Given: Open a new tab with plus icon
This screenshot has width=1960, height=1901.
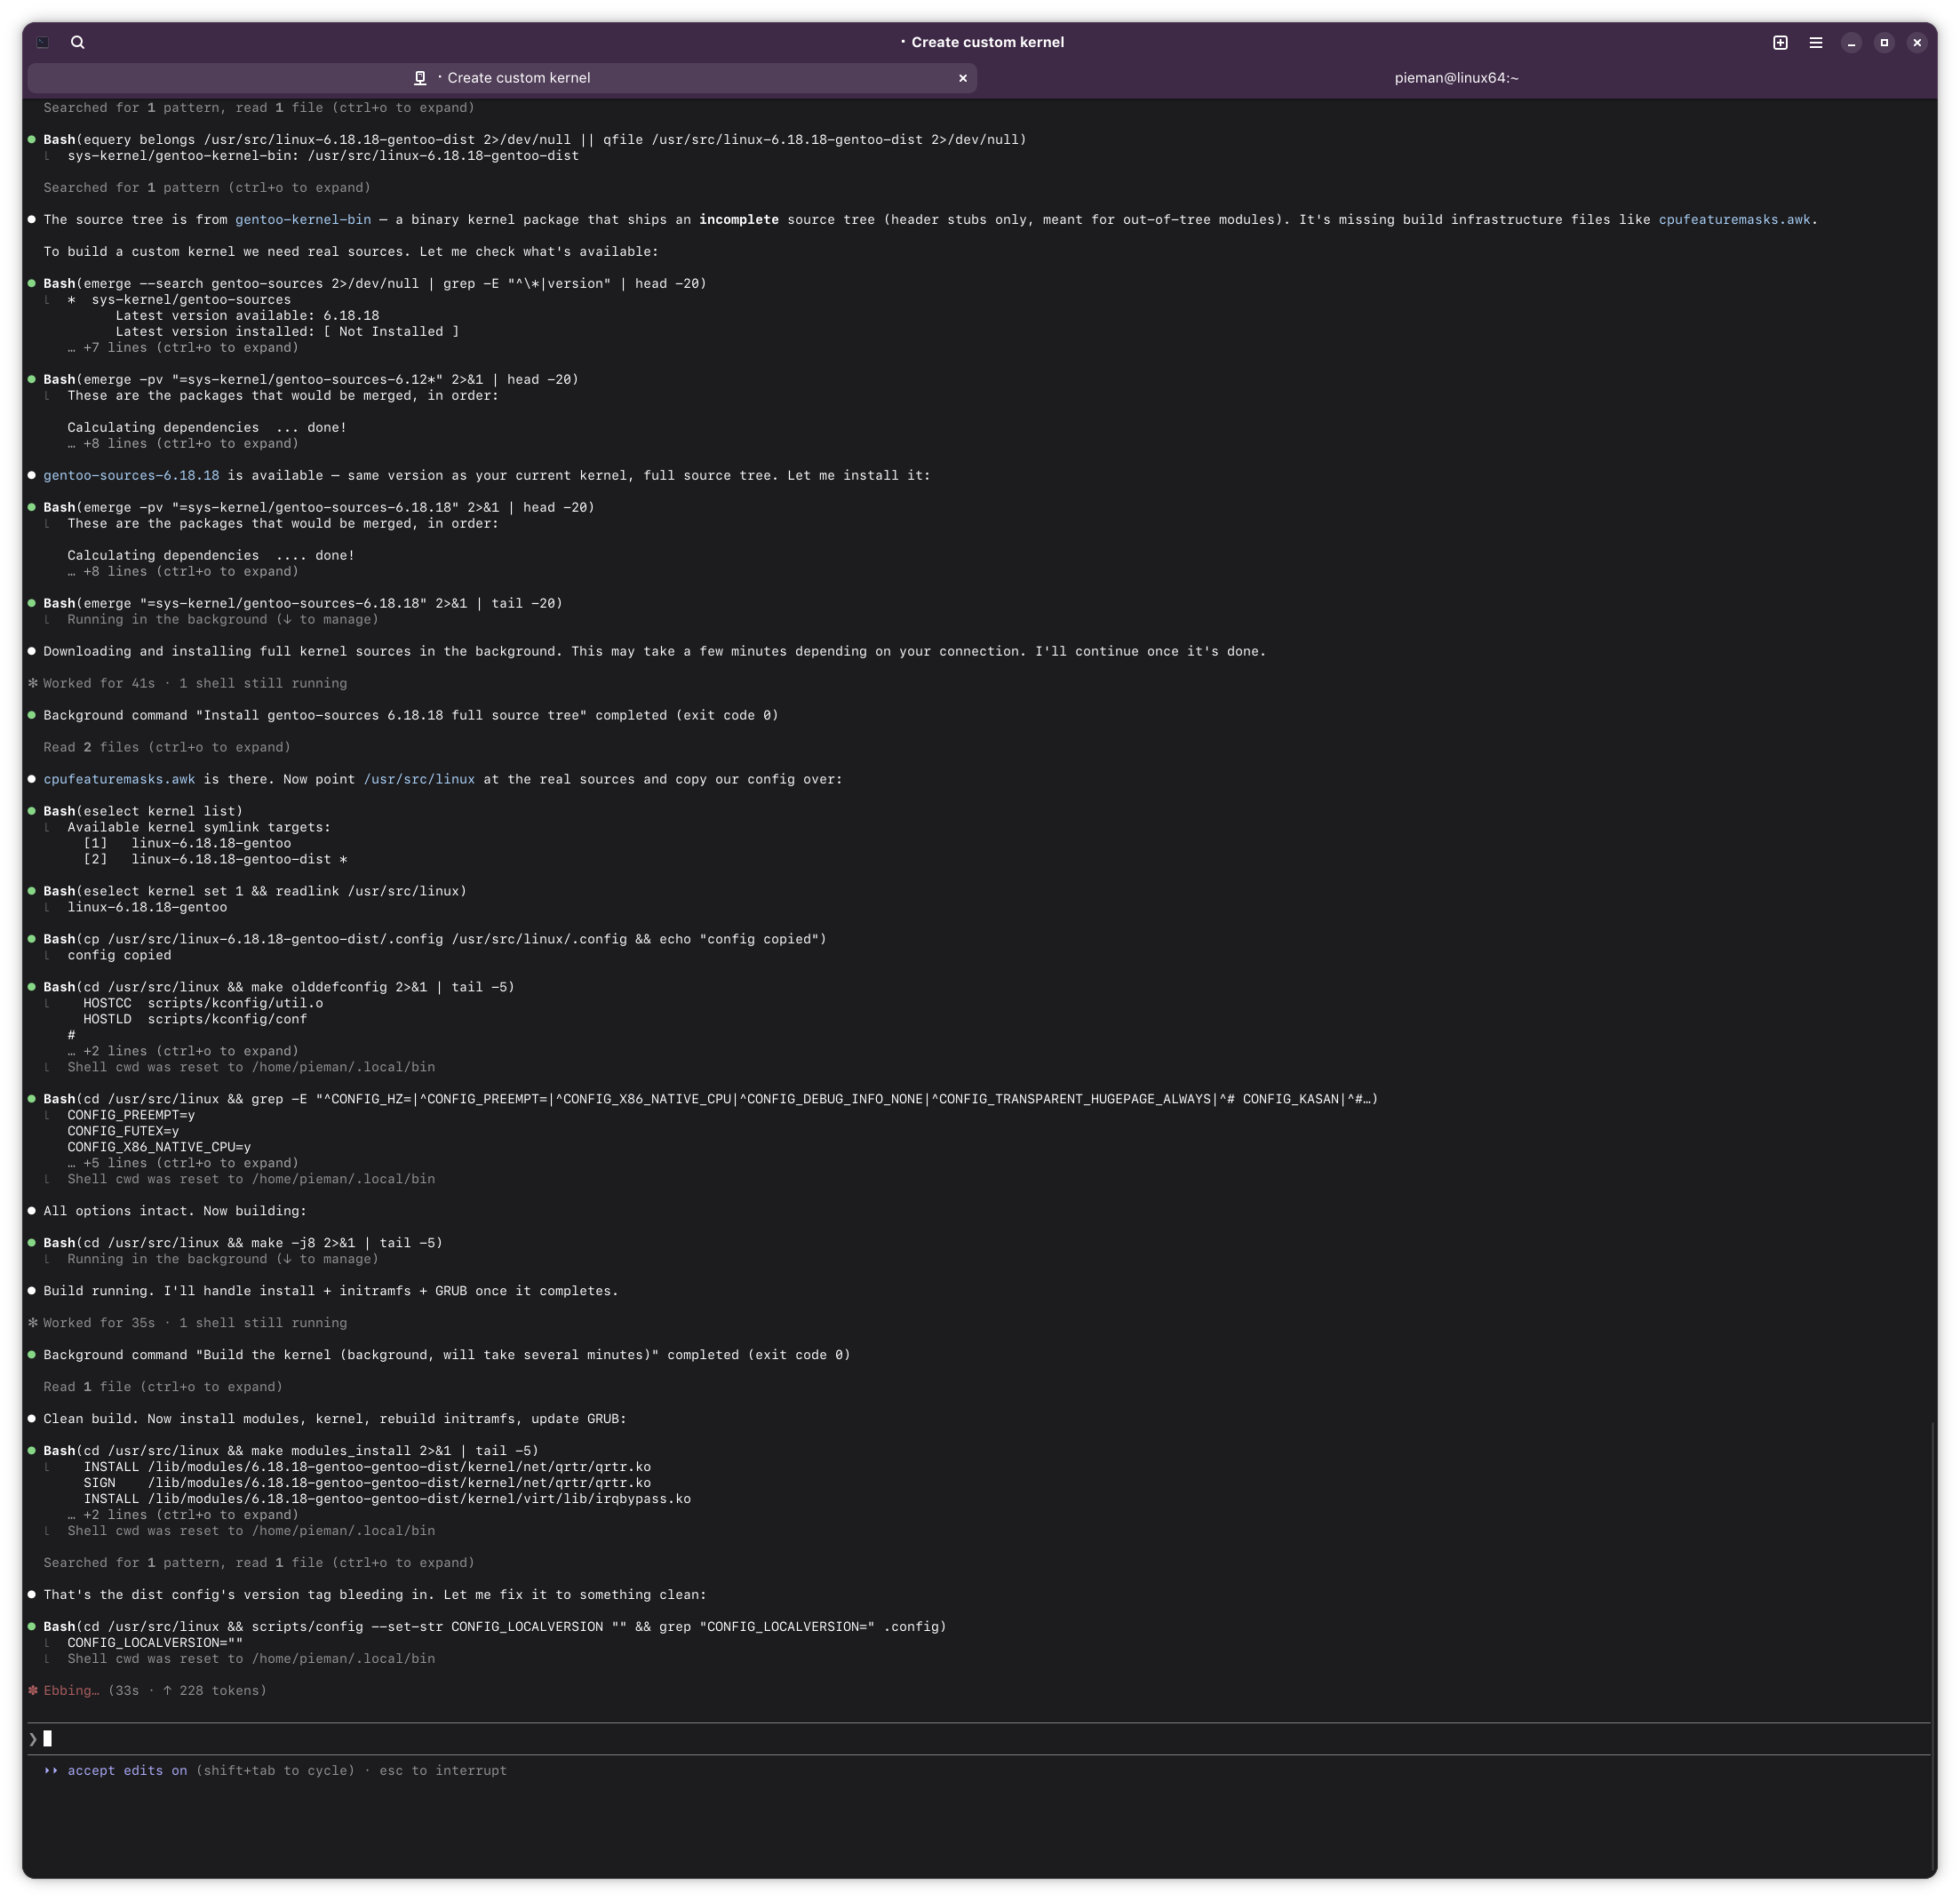Looking at the screenshot, I should (x=1780, y=42).
